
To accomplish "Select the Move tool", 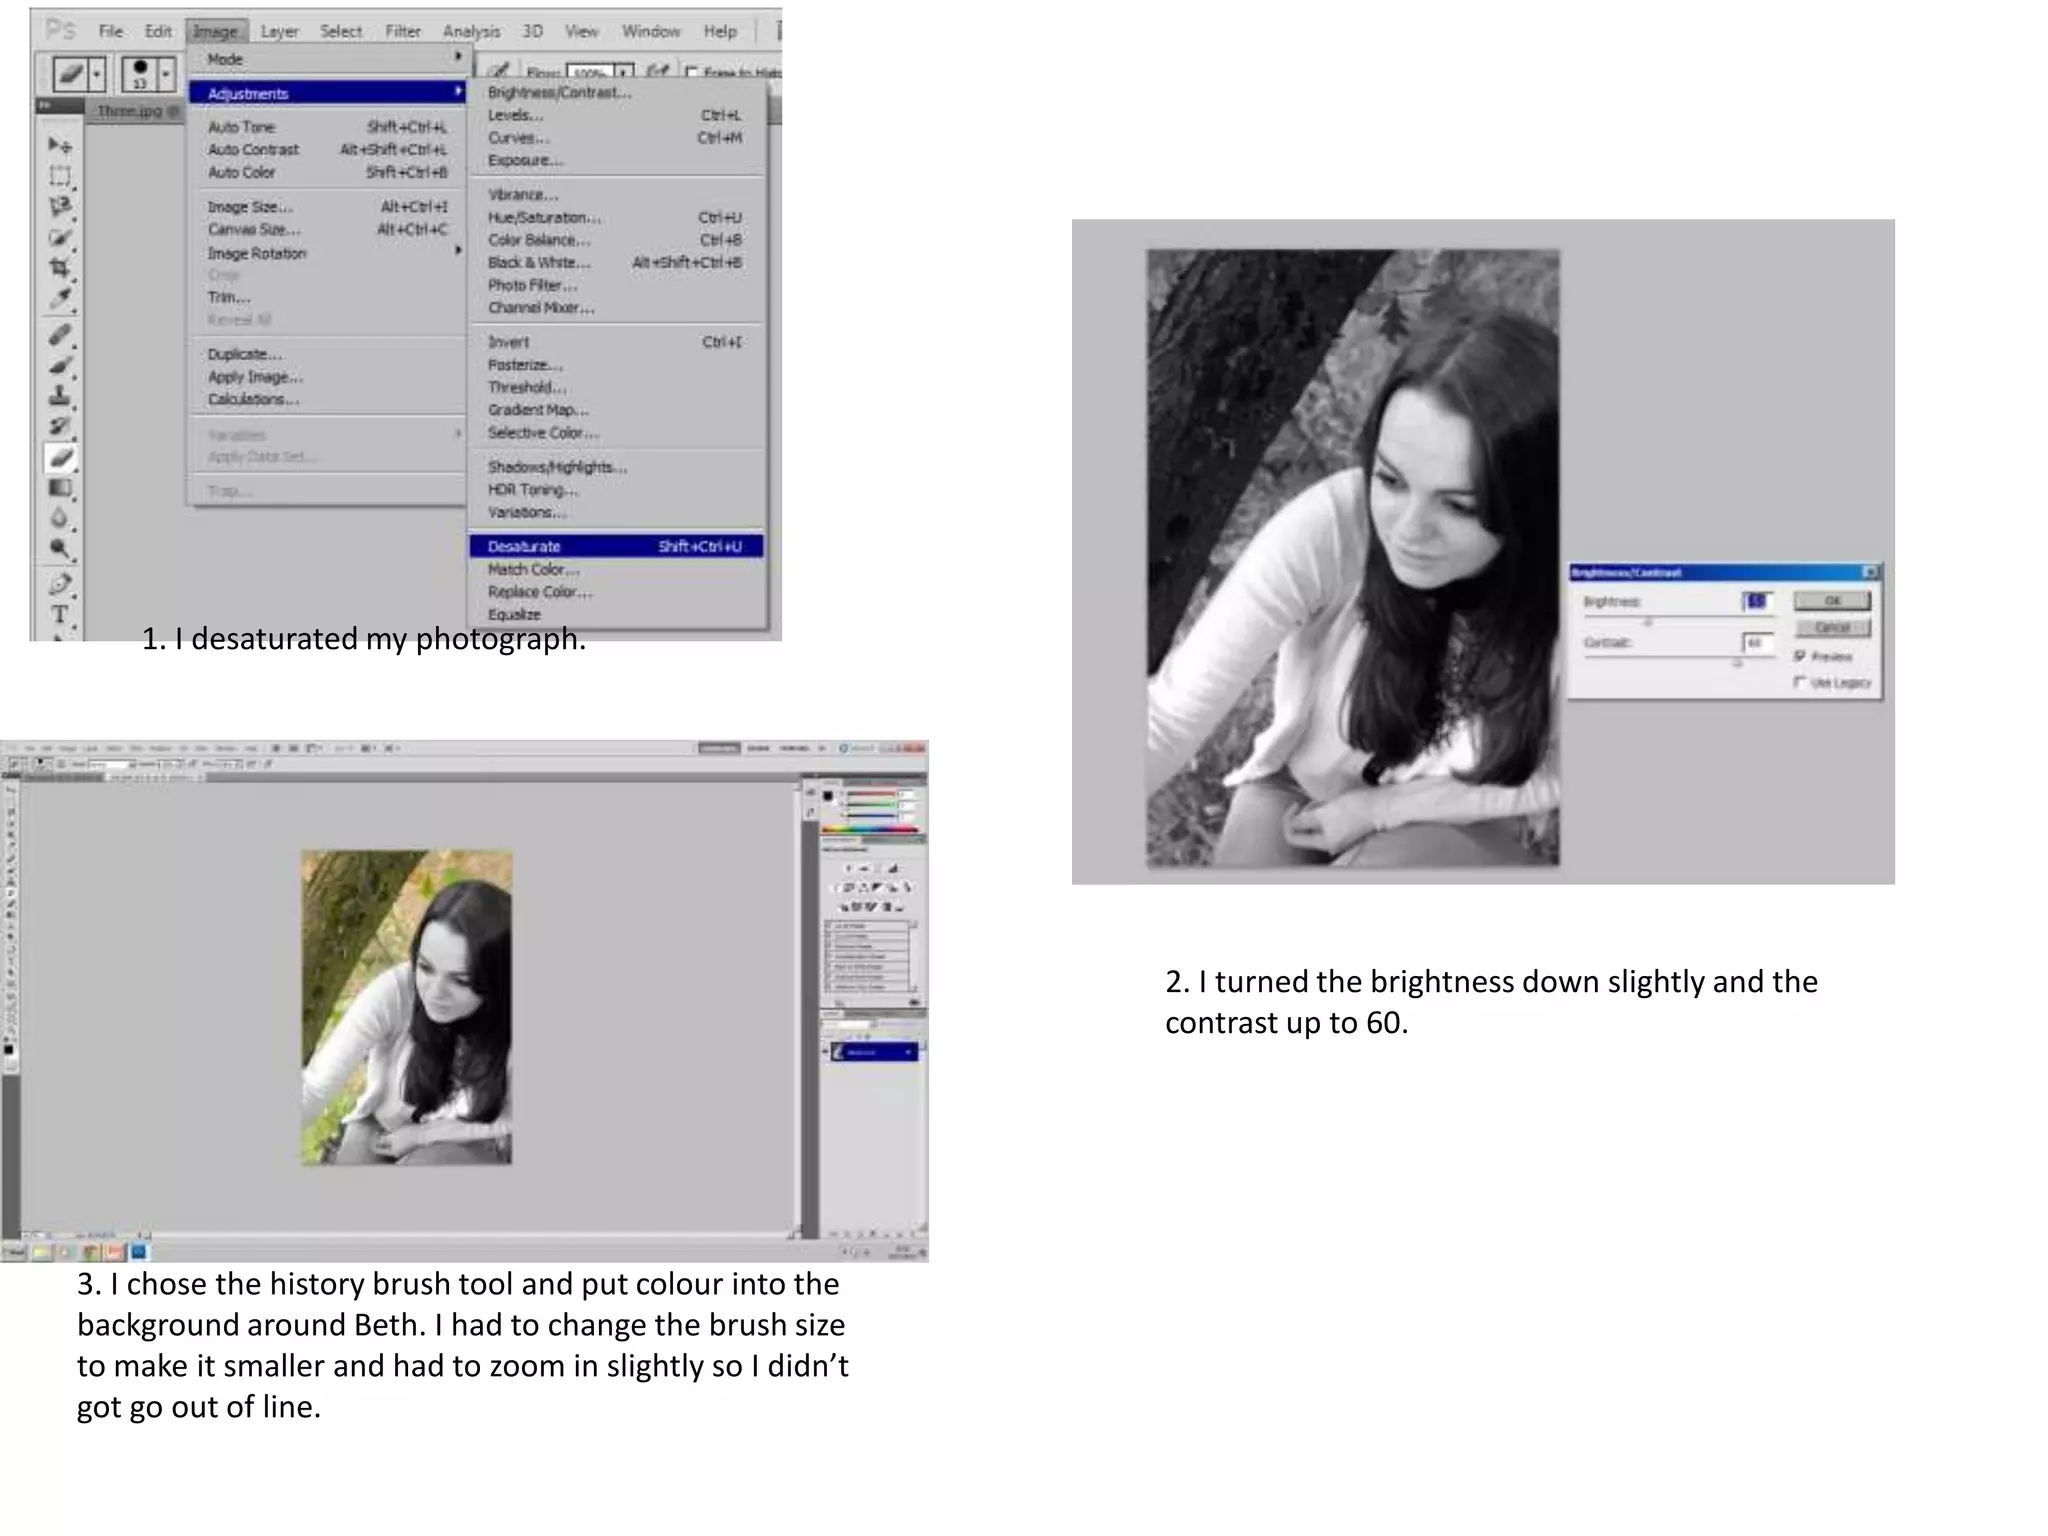I will (60, 146).
